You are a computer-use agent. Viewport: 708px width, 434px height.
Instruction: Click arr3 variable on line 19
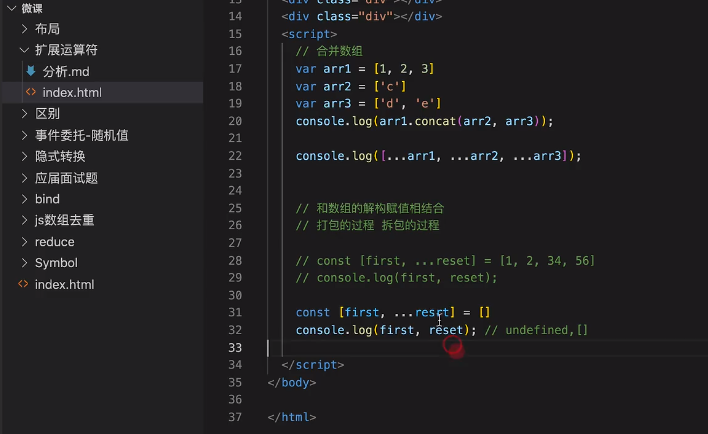(x=337, y=103)
